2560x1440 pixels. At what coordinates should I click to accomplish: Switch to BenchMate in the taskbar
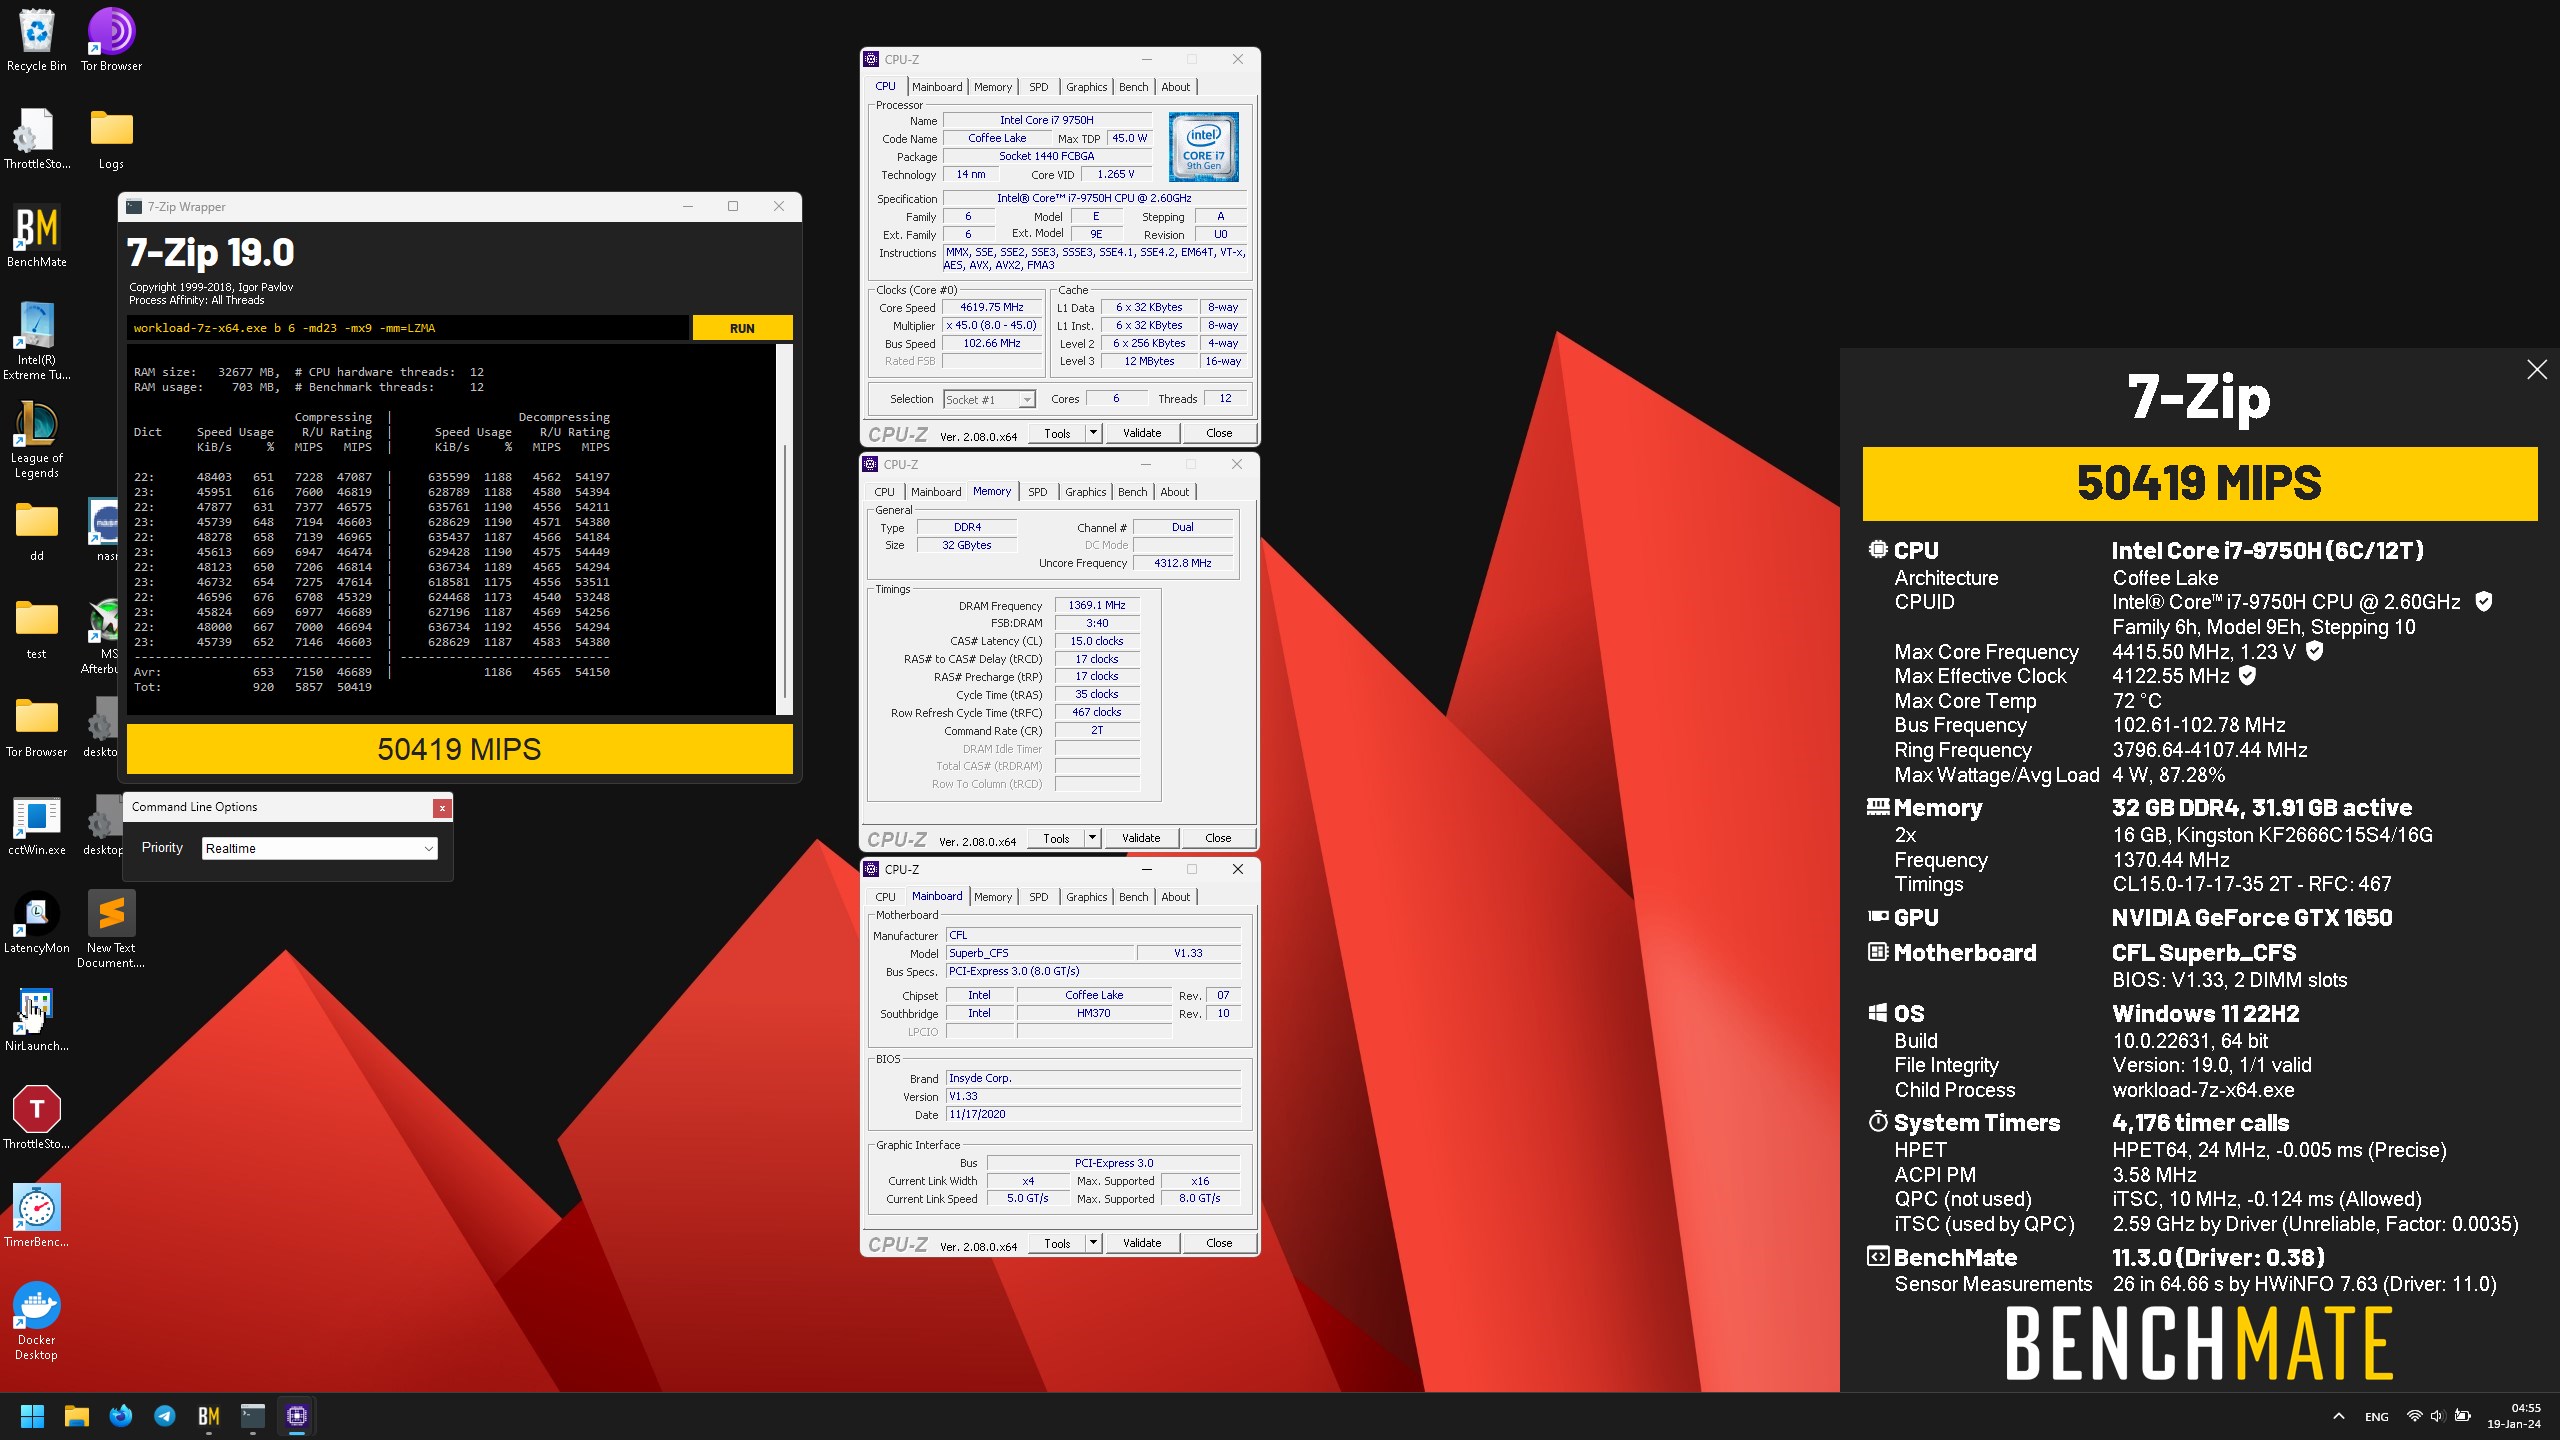tap(209, 1416)
